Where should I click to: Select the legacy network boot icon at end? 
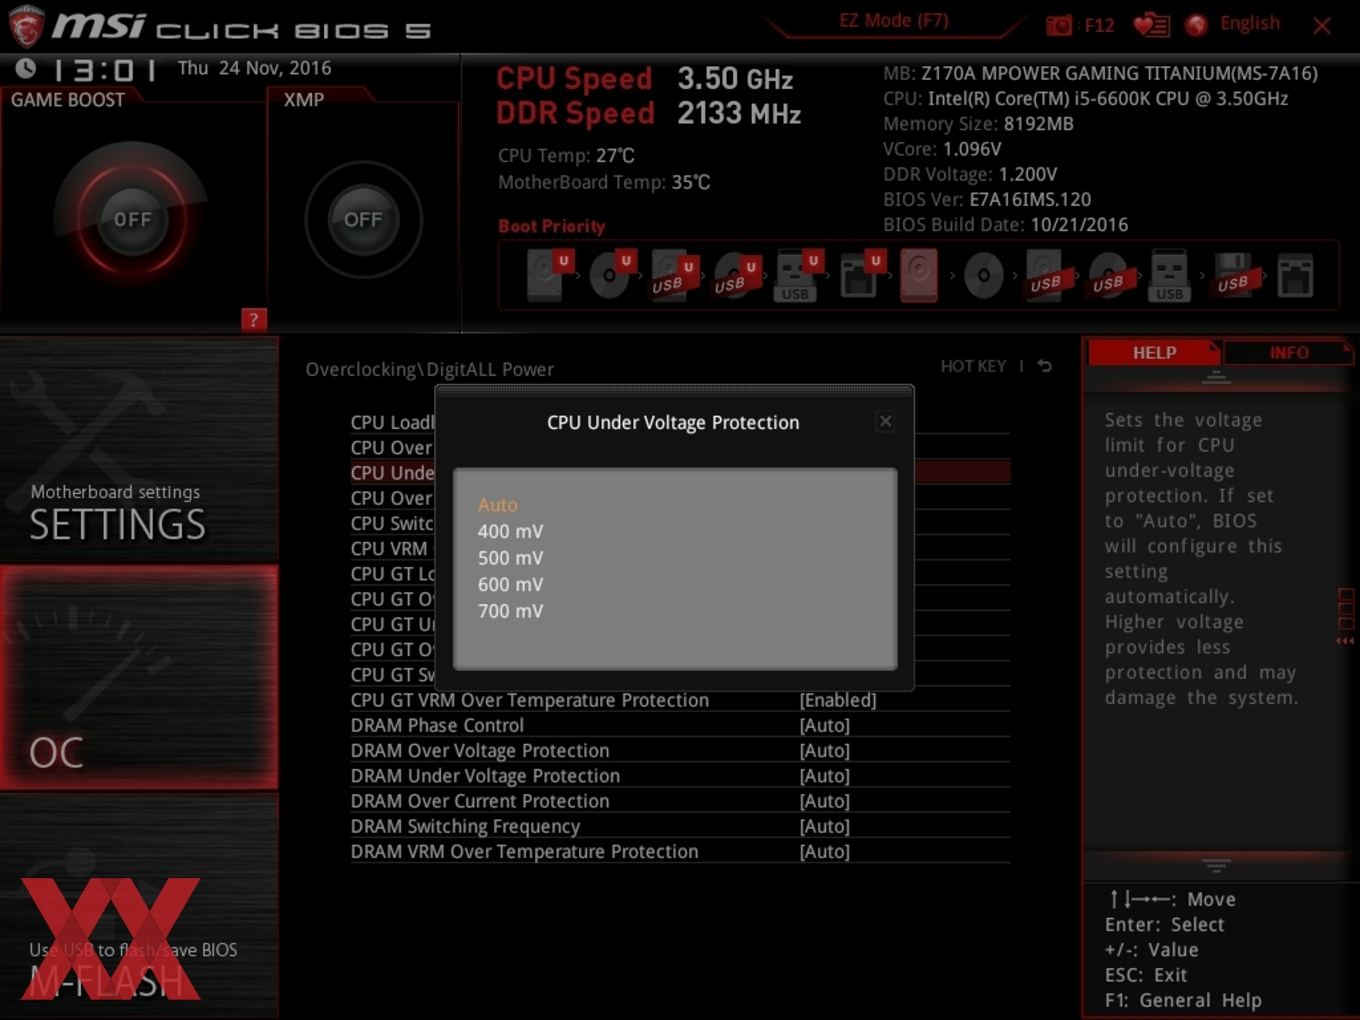coord(1295,276)
